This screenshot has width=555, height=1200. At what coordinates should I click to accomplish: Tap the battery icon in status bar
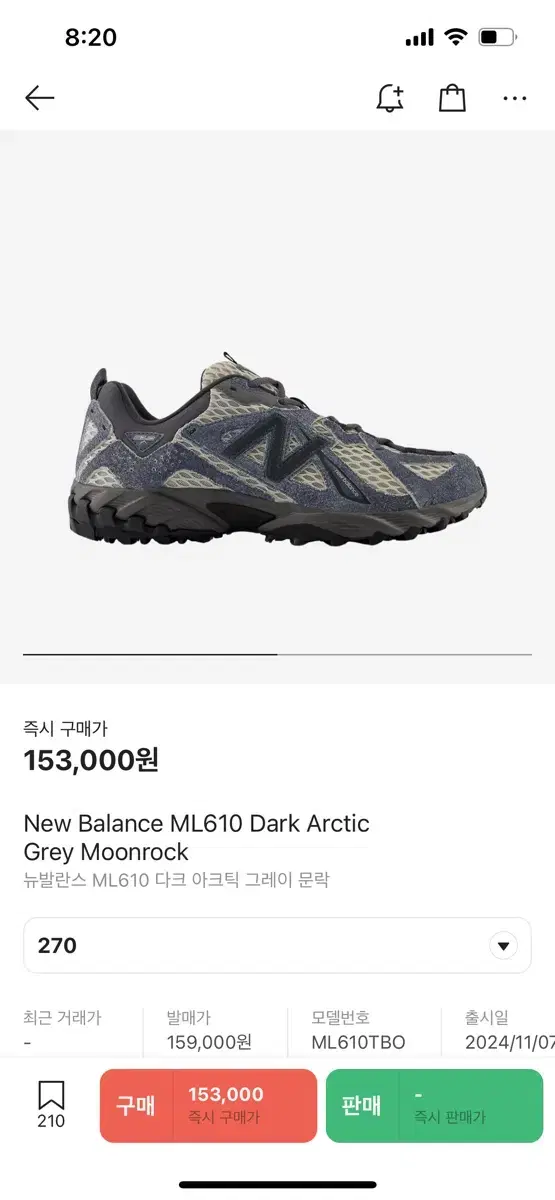(497, 38)
